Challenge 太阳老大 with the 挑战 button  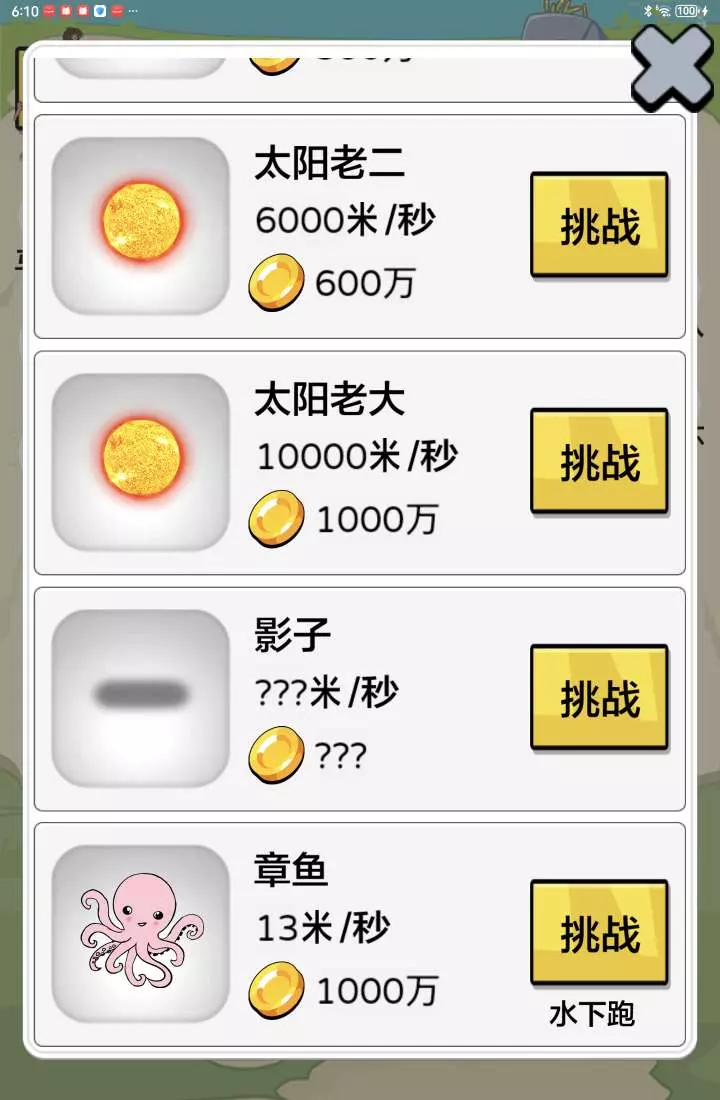(599, 462)
